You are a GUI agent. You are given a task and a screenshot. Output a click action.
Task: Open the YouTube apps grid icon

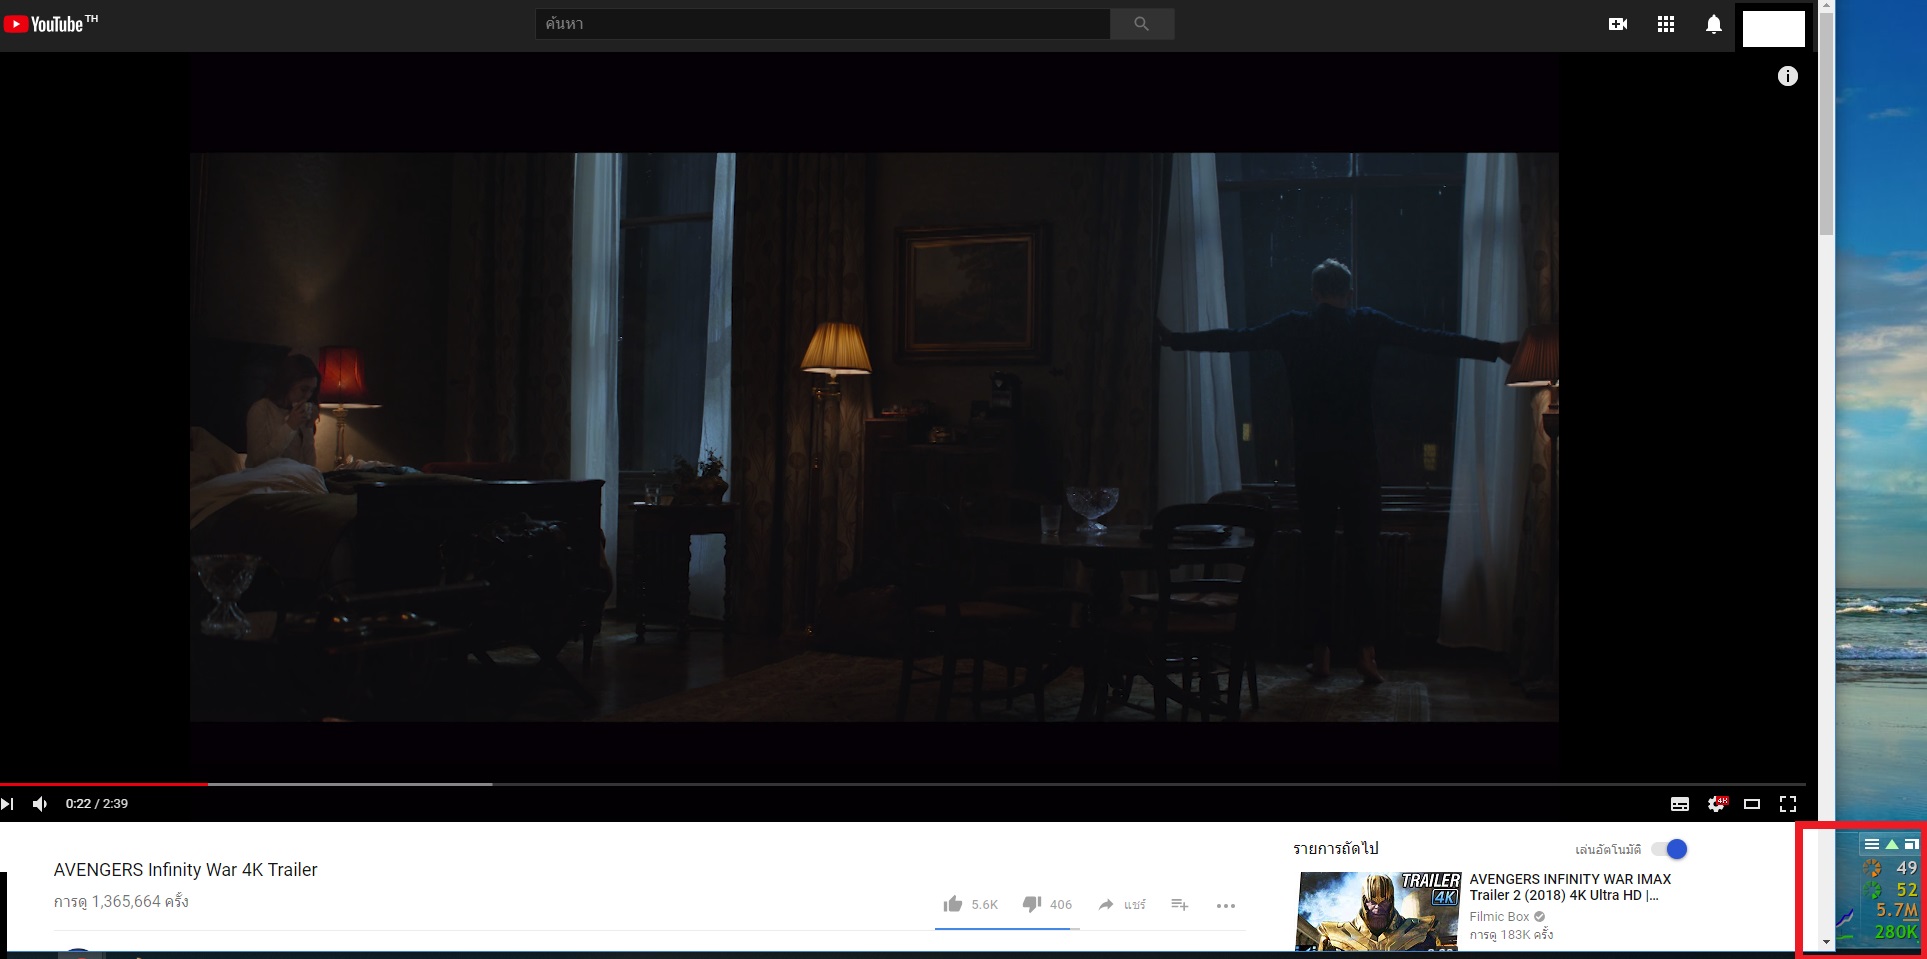pyautogui.click(x=1666, y=24)
